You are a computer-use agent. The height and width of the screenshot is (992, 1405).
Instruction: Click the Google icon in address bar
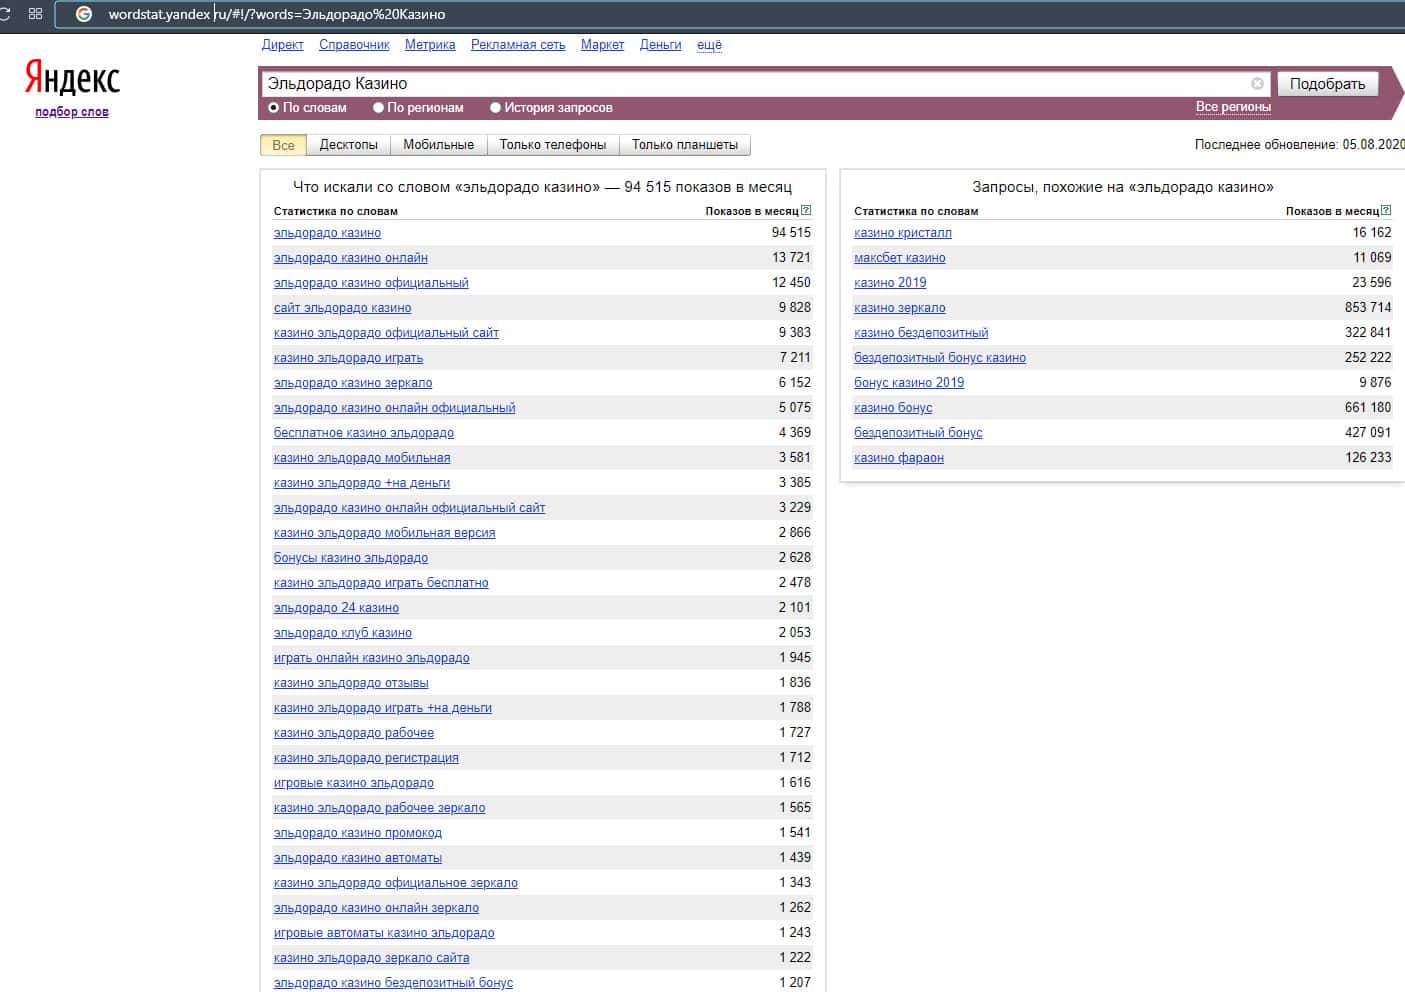coord(84,14)
